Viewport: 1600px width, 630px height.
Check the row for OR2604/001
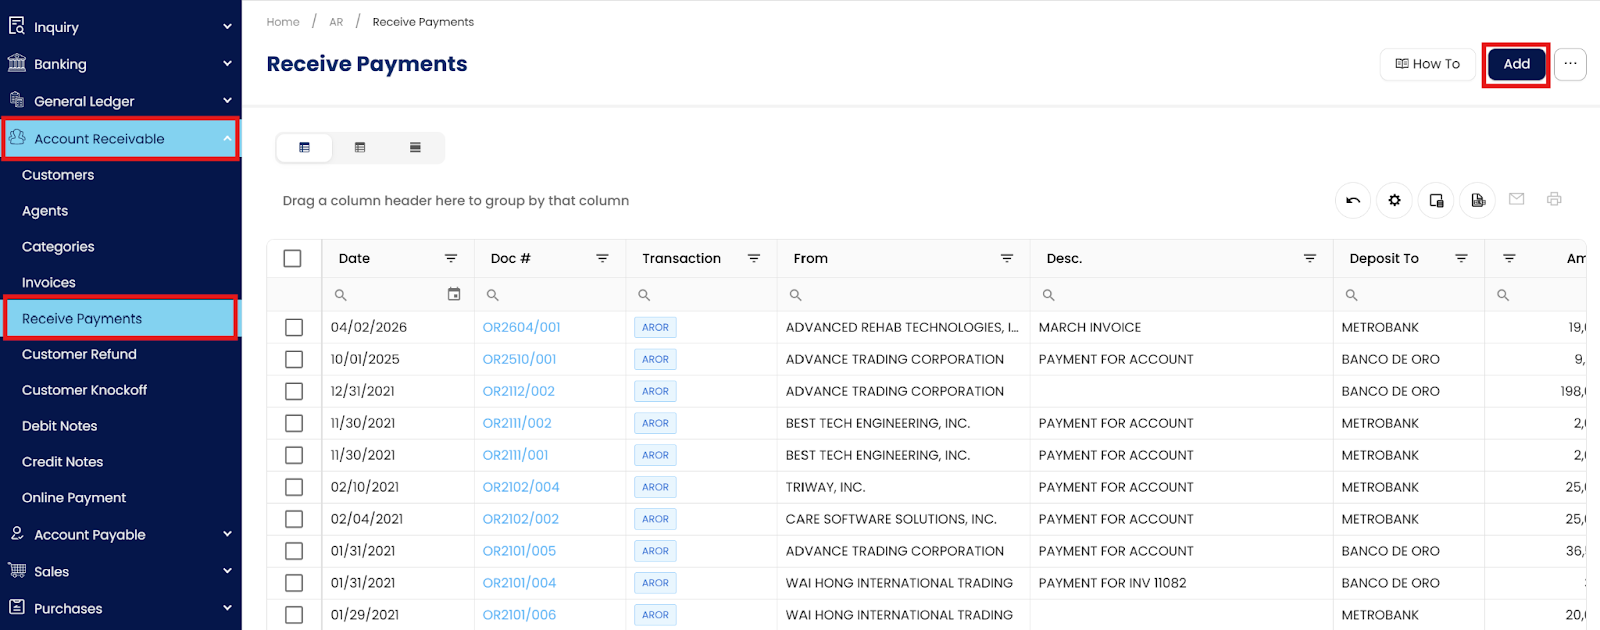click(x=294, y=327)
